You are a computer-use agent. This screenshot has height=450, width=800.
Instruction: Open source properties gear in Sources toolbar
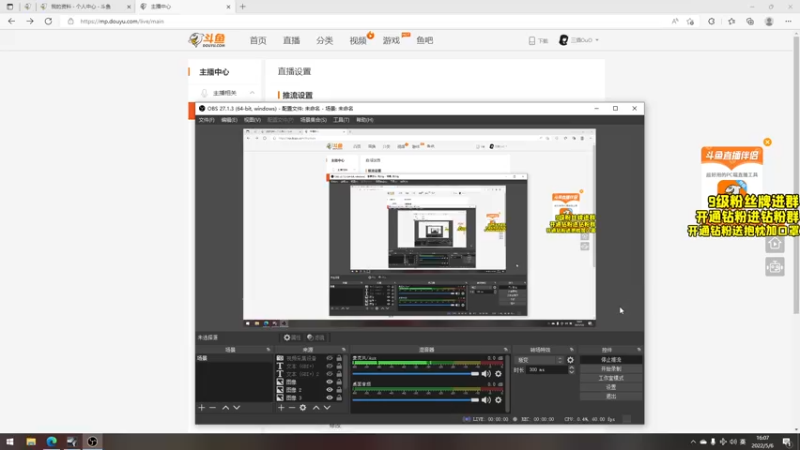coord(303,408)
